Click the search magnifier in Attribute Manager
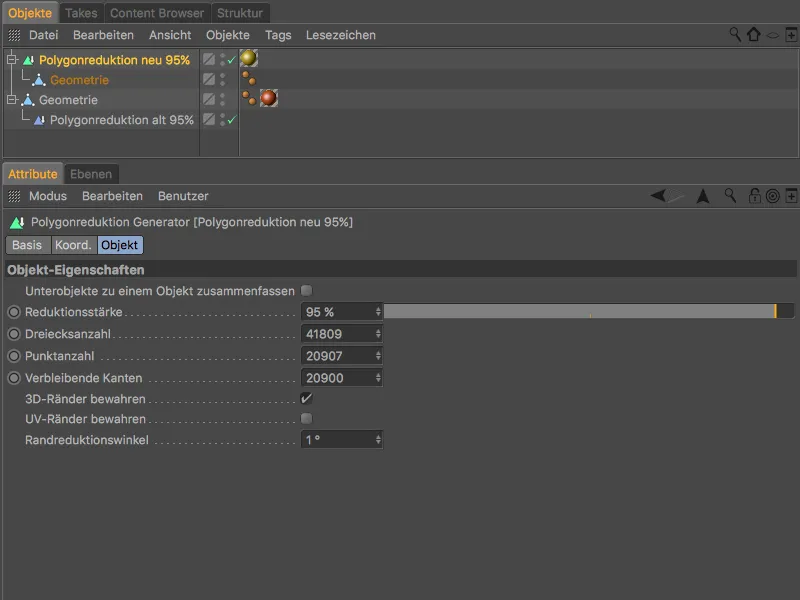The width and height of the screenshot is (800, 600). [x=730, y=195]
